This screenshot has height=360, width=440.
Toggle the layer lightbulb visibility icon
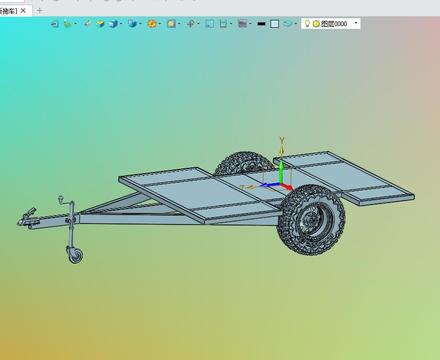pos(307,23)
